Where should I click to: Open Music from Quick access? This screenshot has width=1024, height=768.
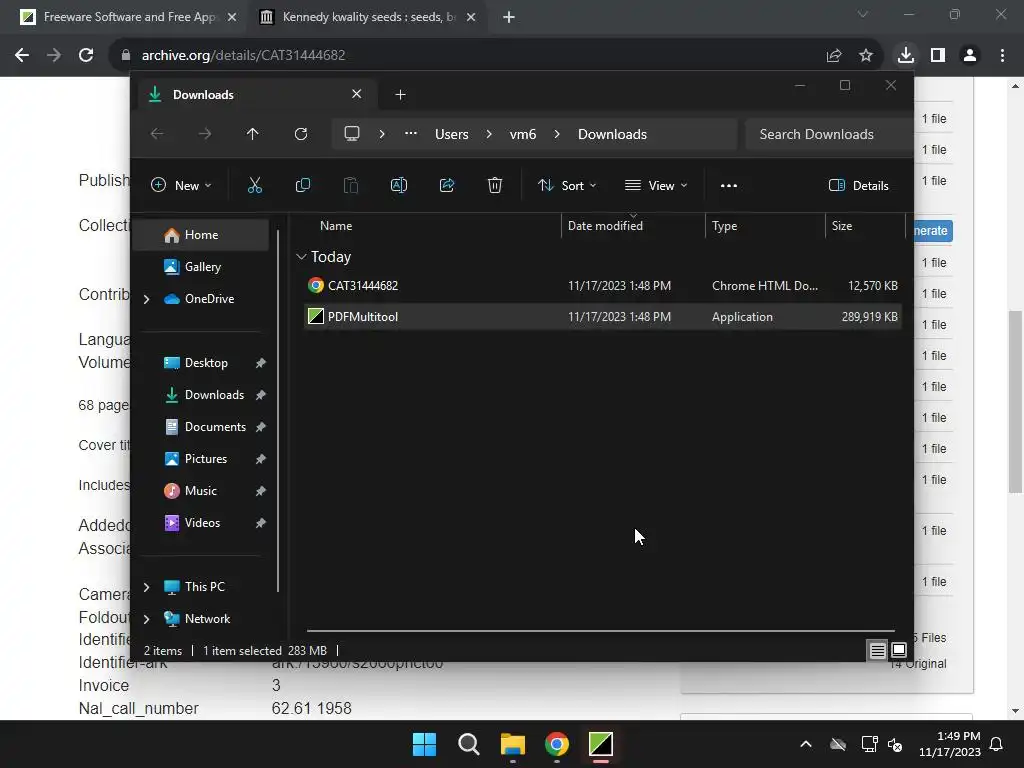pyautogui.click(x=200, y=491)
